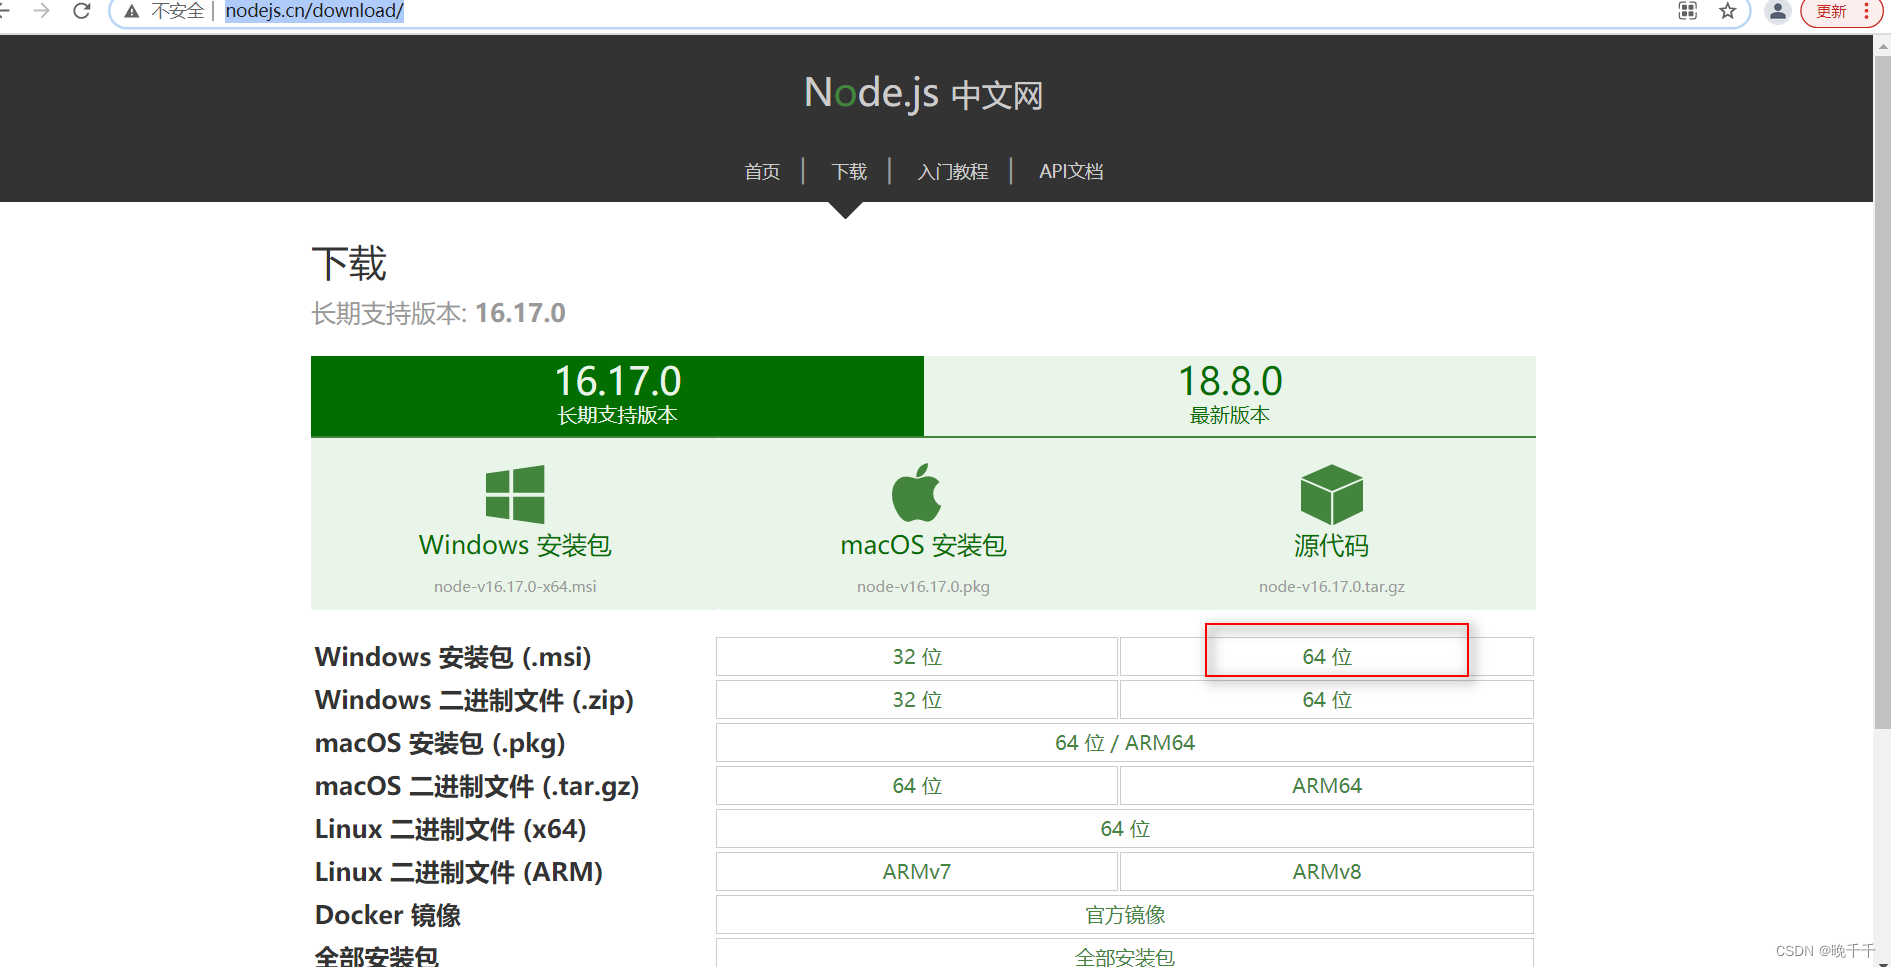This screenshot has width=1891, height=967.
Task: Click the Node.js 中文网 logo
Action: click(x=923, y=93)
